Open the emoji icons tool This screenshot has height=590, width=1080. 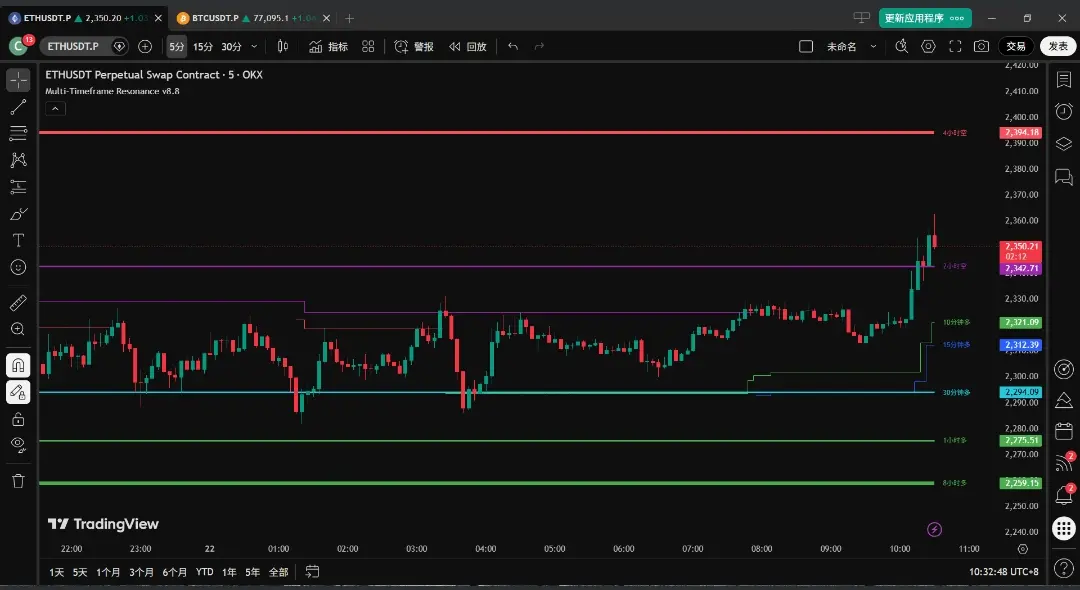[x=19, y=267]
